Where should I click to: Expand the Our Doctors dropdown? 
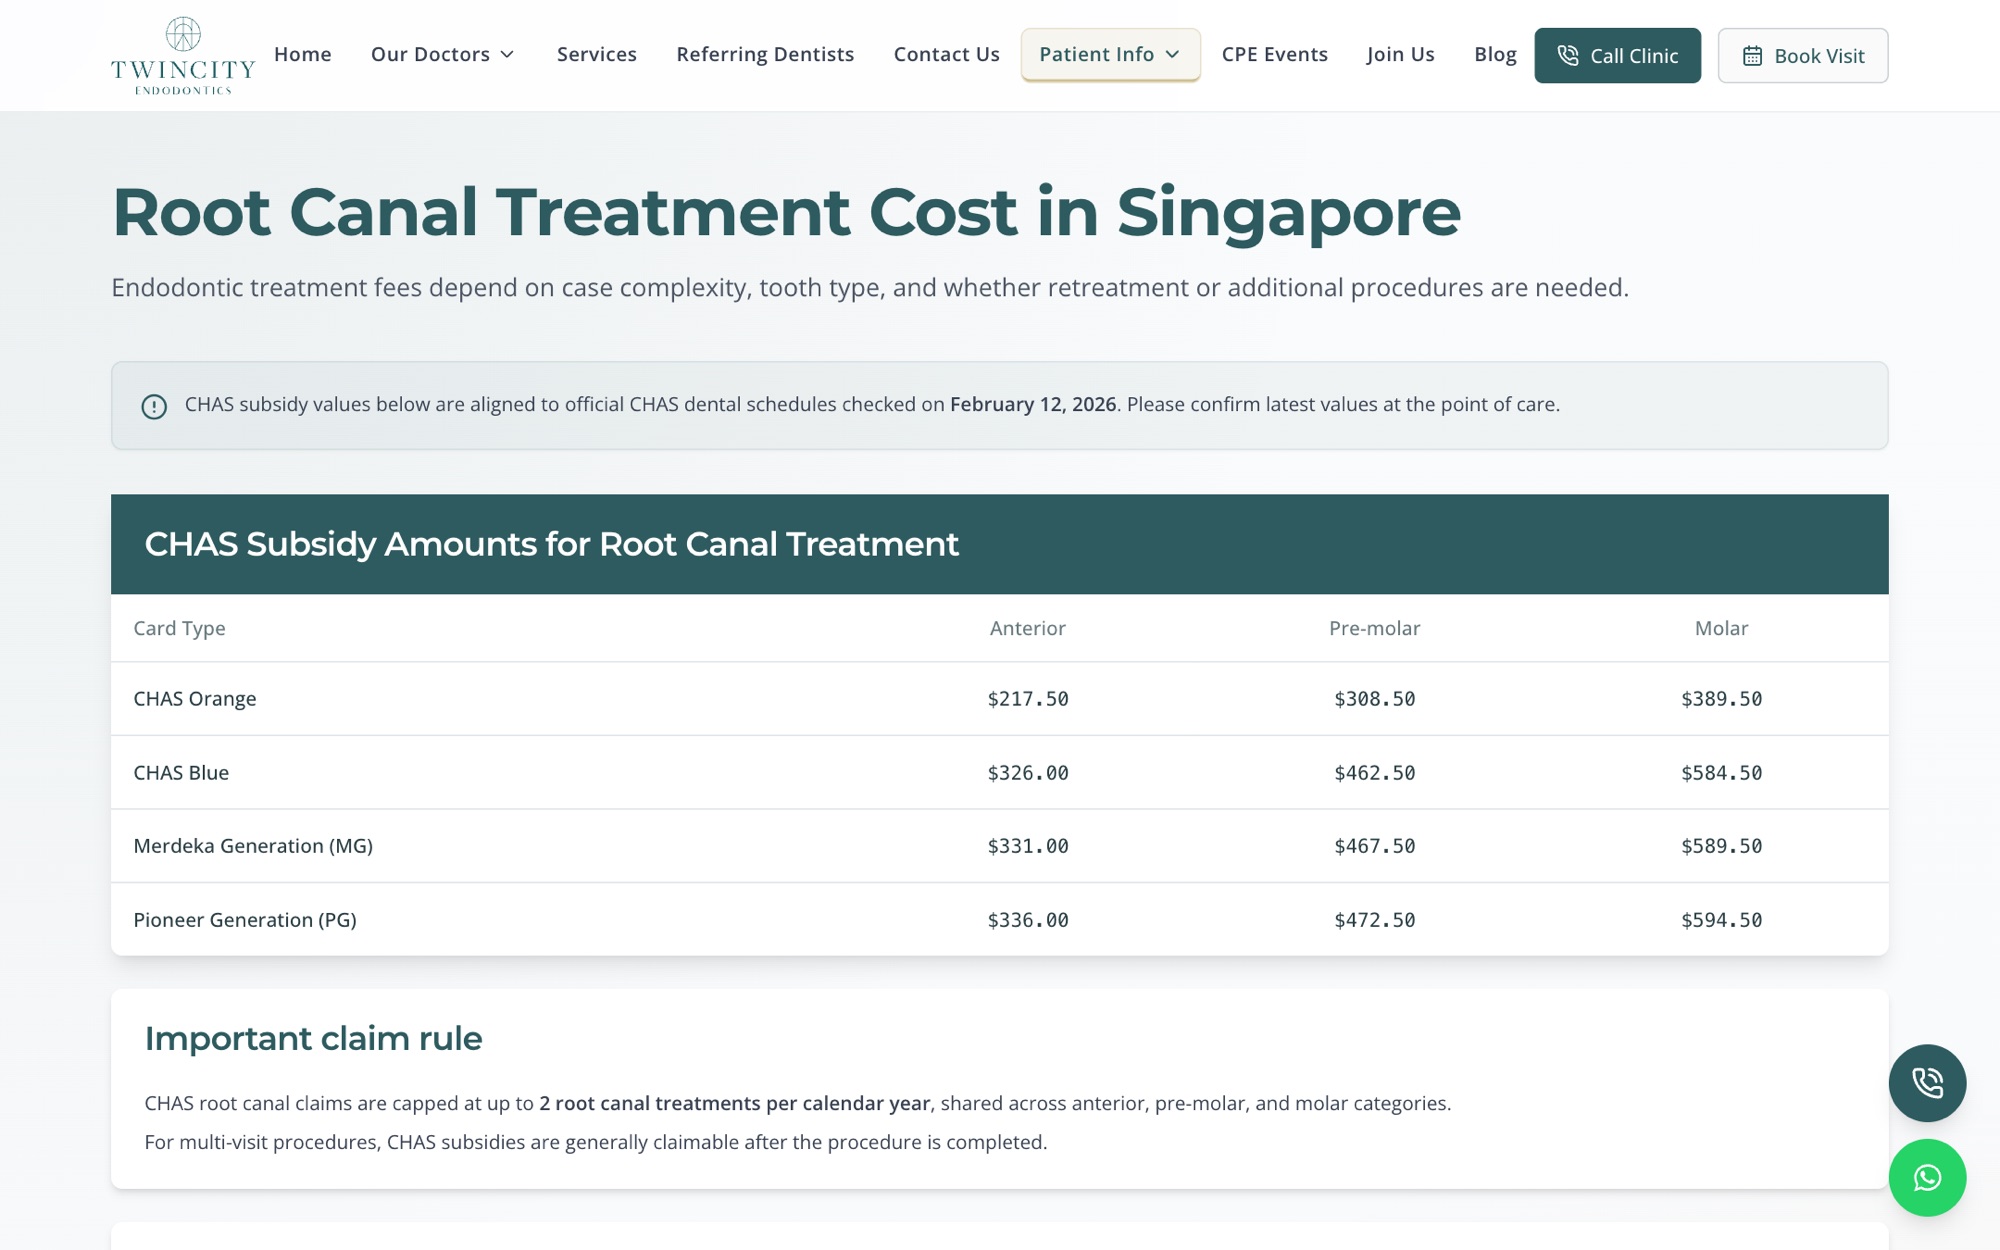click(442, 54)
